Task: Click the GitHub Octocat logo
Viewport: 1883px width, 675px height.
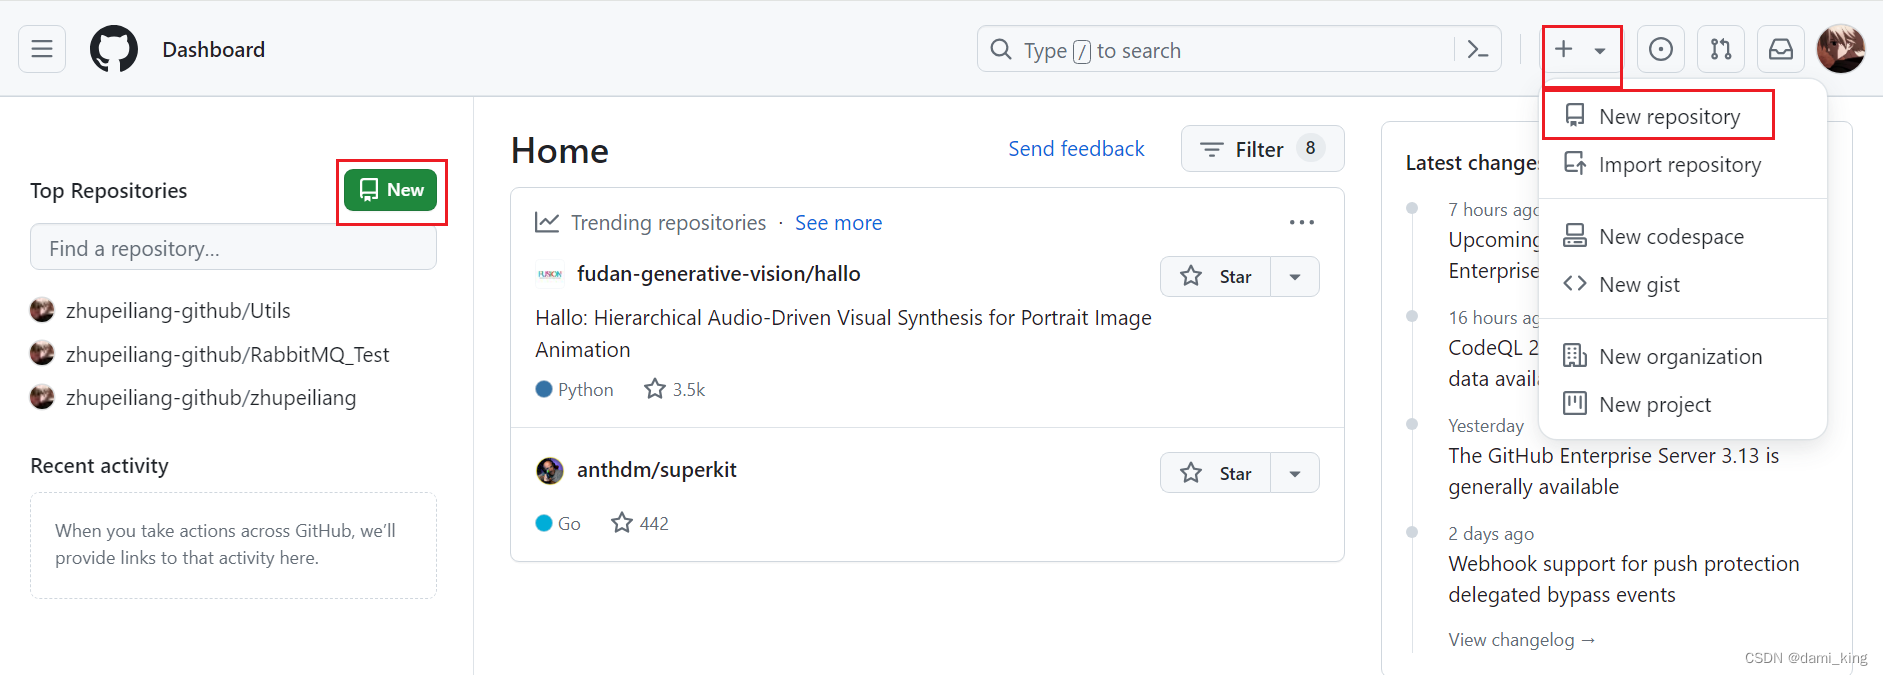Action: [x=114, y=49]
